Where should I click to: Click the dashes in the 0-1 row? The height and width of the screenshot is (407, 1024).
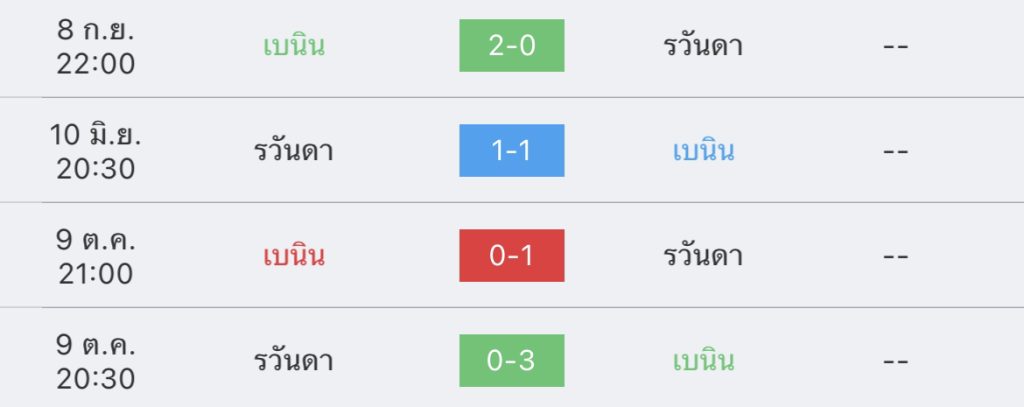(896, 257)
